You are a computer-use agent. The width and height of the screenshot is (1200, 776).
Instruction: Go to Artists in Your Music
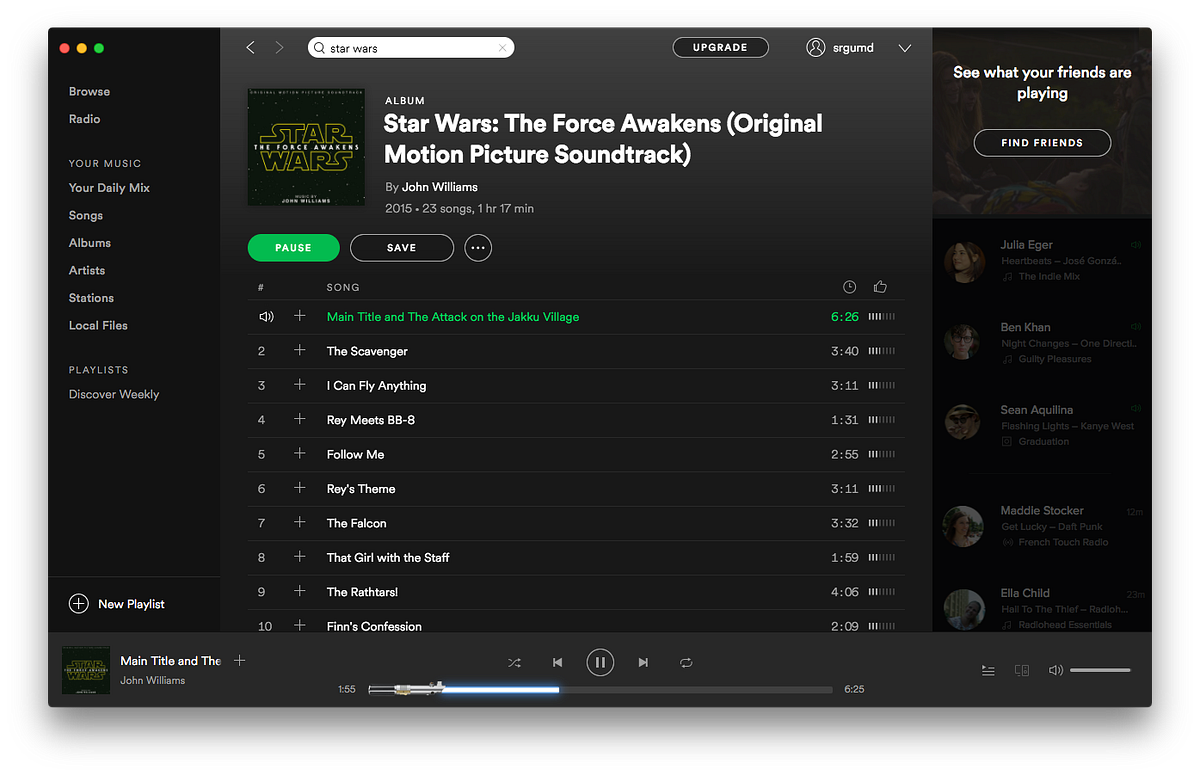87,270
